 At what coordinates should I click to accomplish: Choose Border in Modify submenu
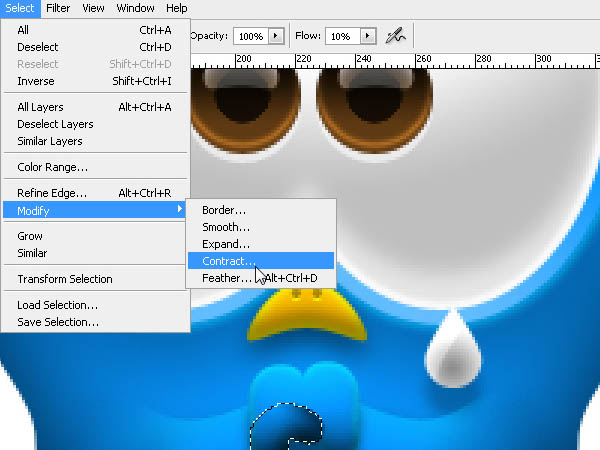(x=261, y=210)
